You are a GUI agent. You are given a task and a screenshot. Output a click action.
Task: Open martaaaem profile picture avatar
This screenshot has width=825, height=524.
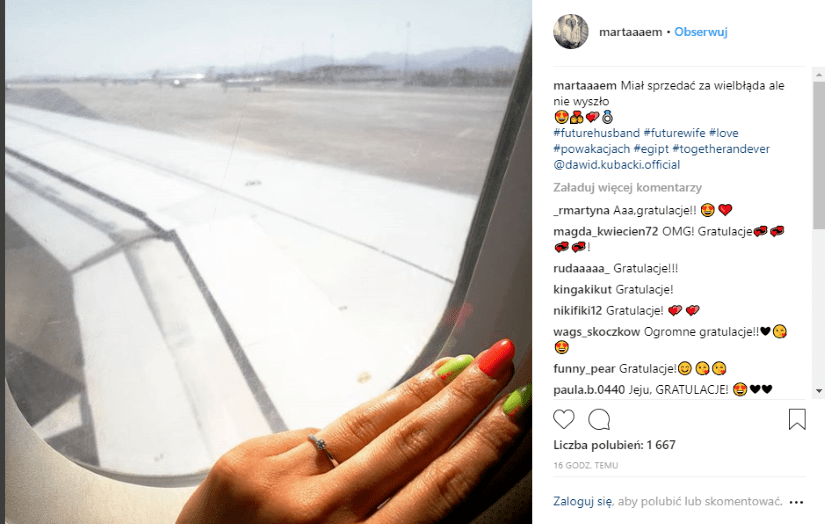click(571, 32)
